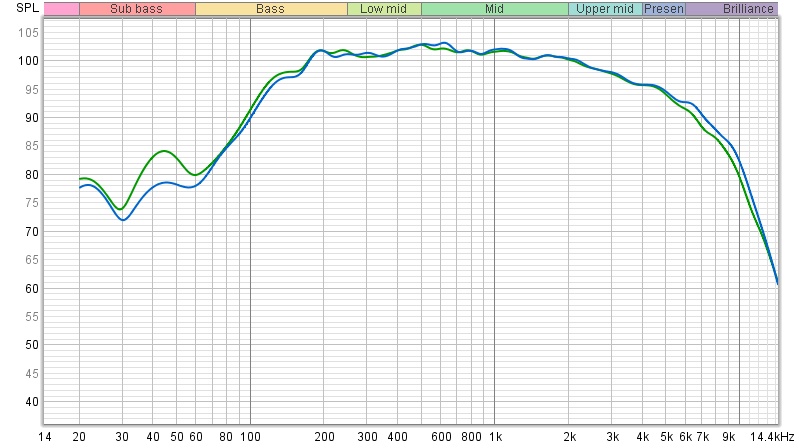800x448 pixels.
Task: Click the Sub bass band label
Action: 136,9
